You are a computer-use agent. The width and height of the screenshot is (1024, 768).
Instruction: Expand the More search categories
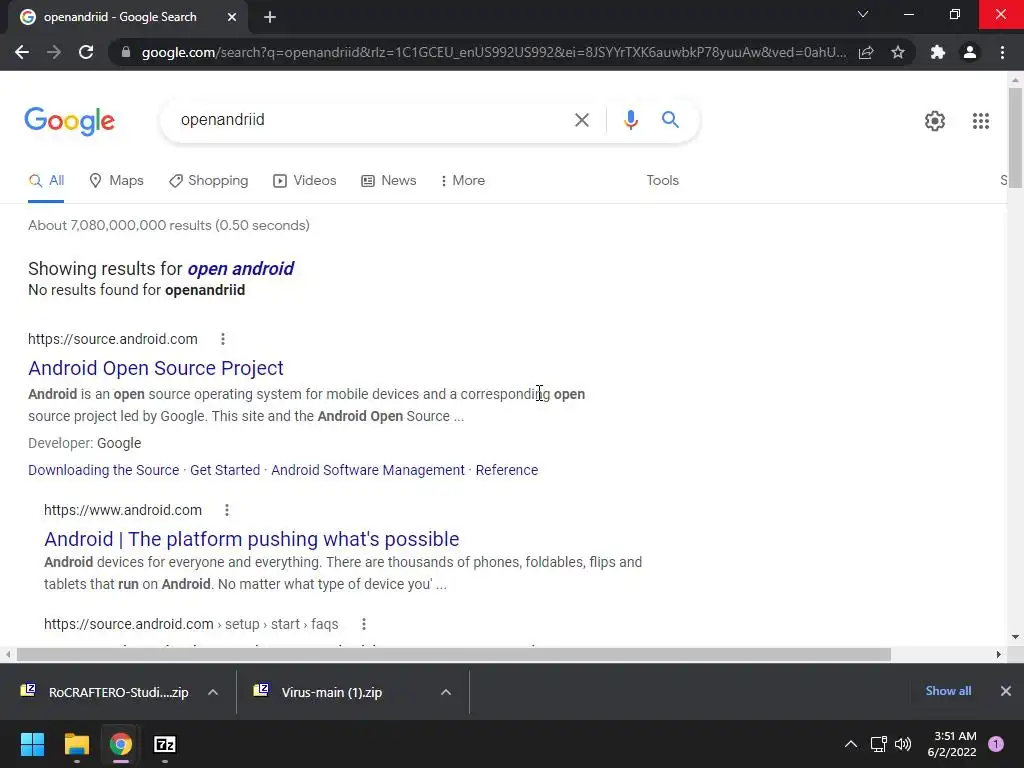coord(463,181)
